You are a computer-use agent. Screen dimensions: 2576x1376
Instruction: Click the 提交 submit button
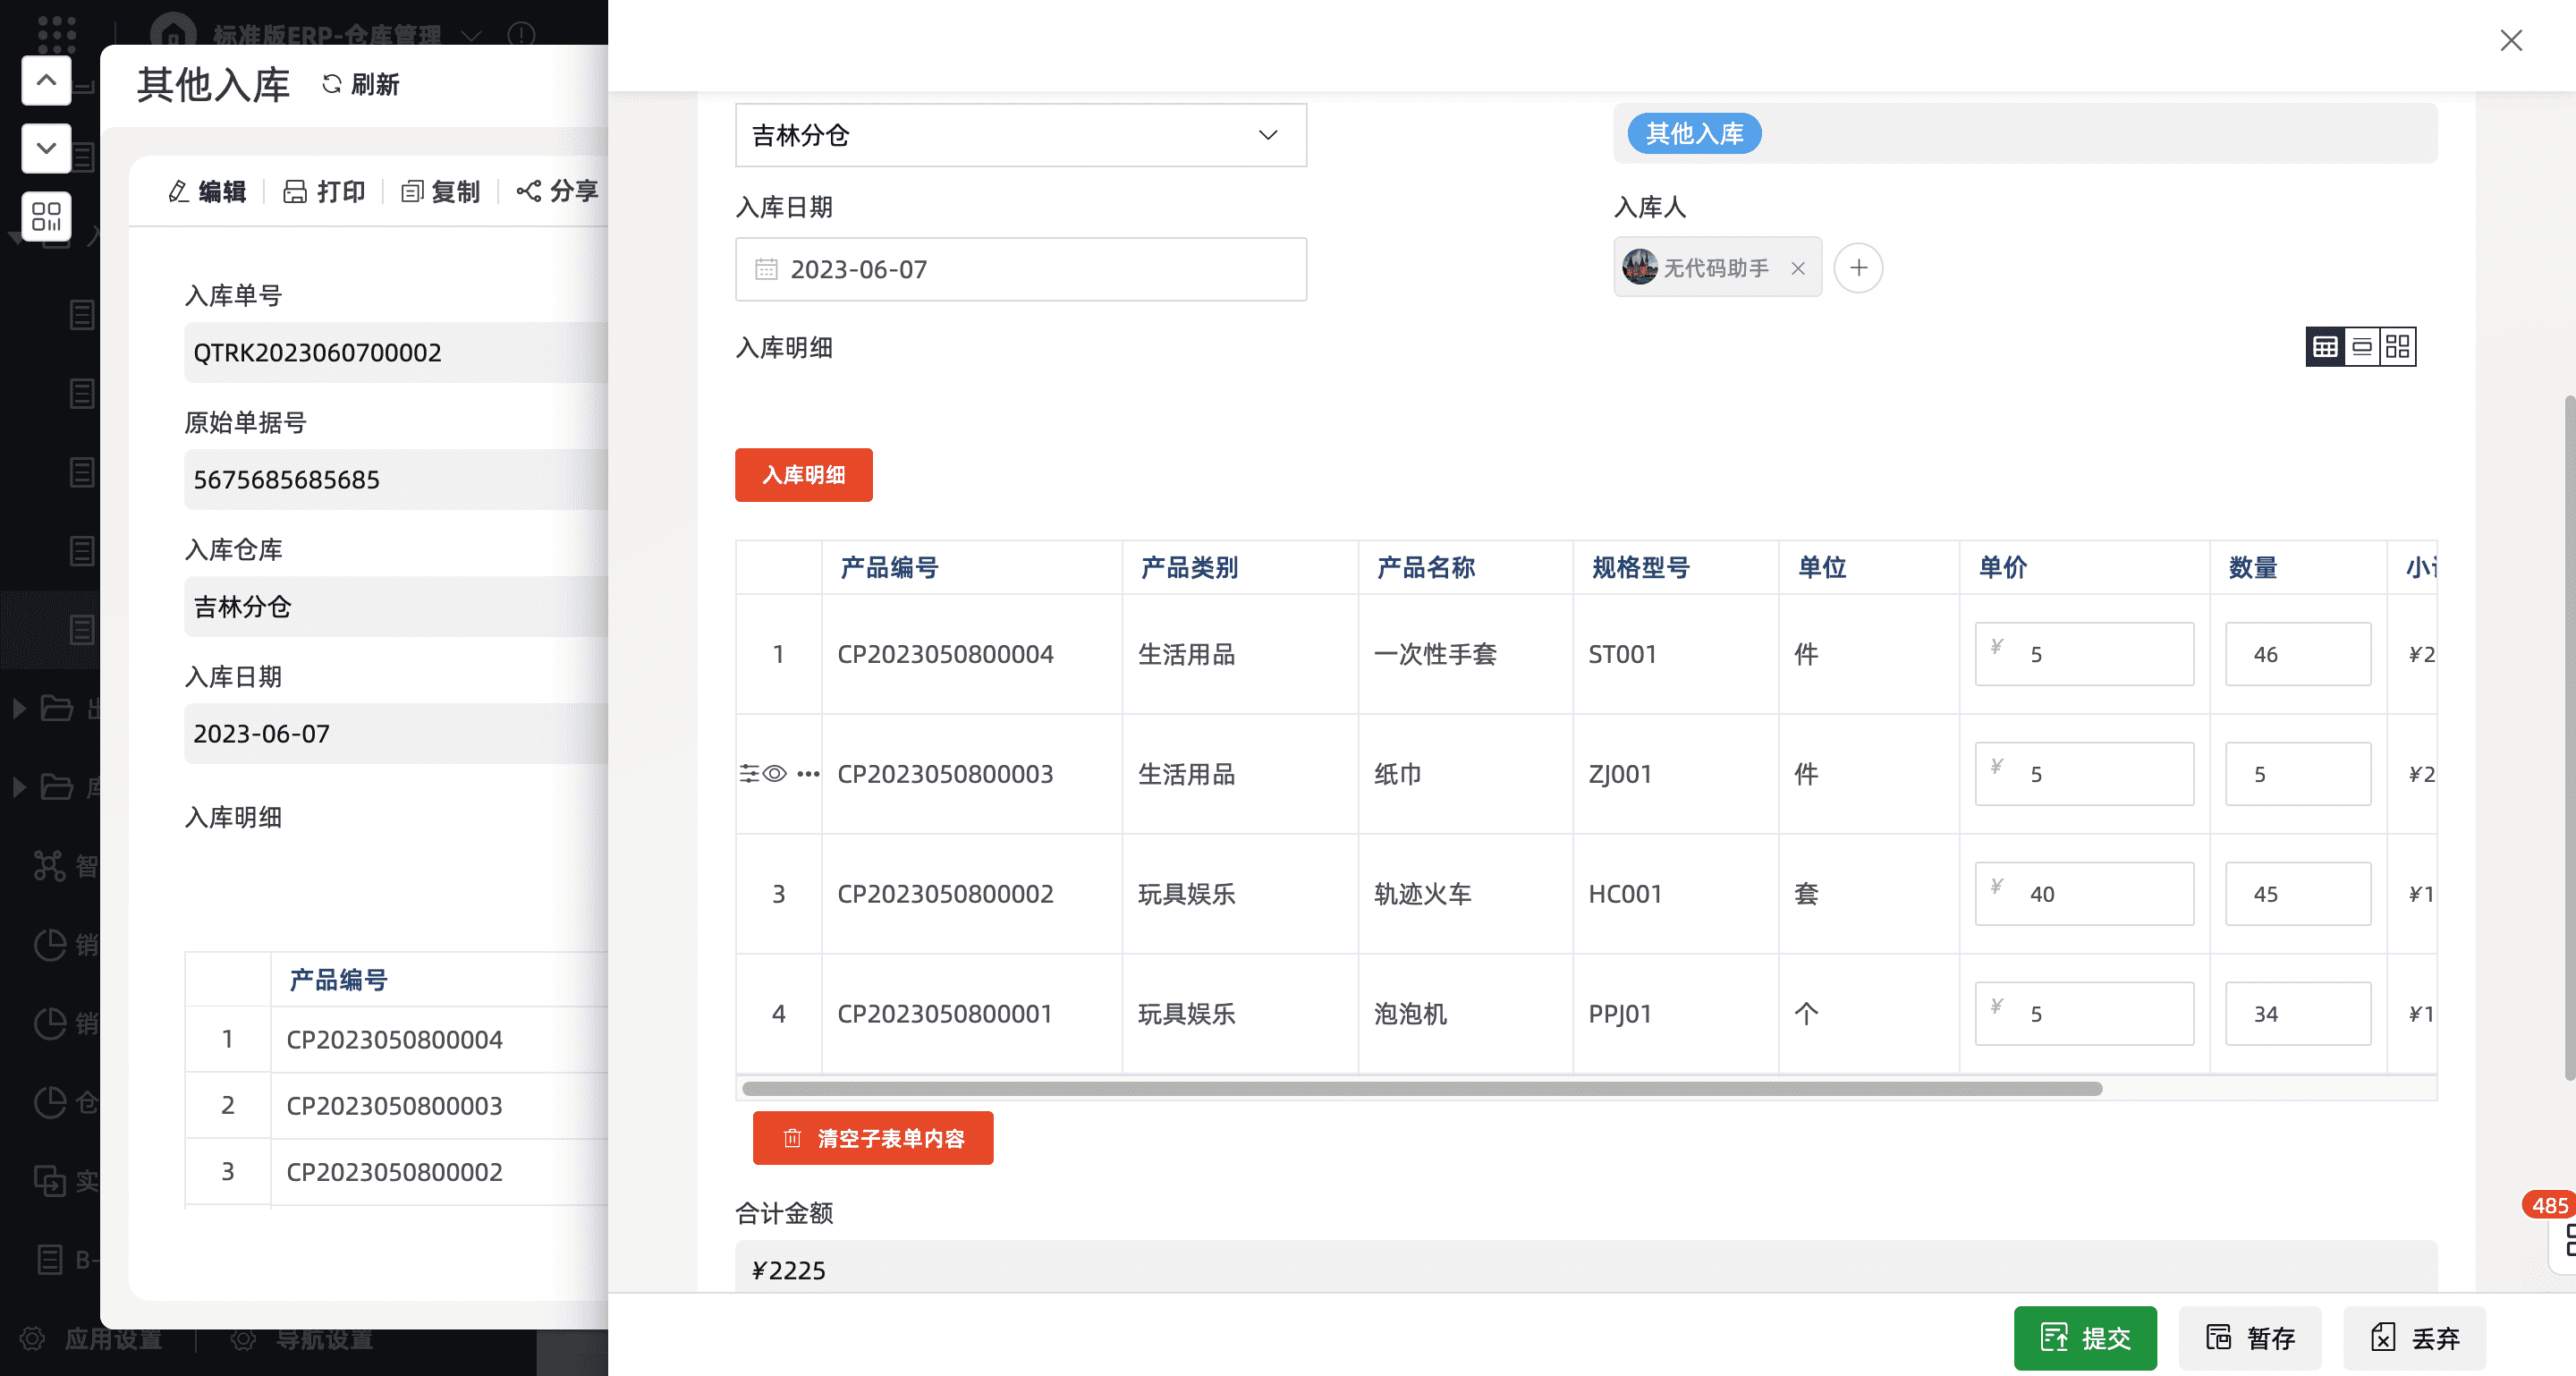point(2085,1338)
